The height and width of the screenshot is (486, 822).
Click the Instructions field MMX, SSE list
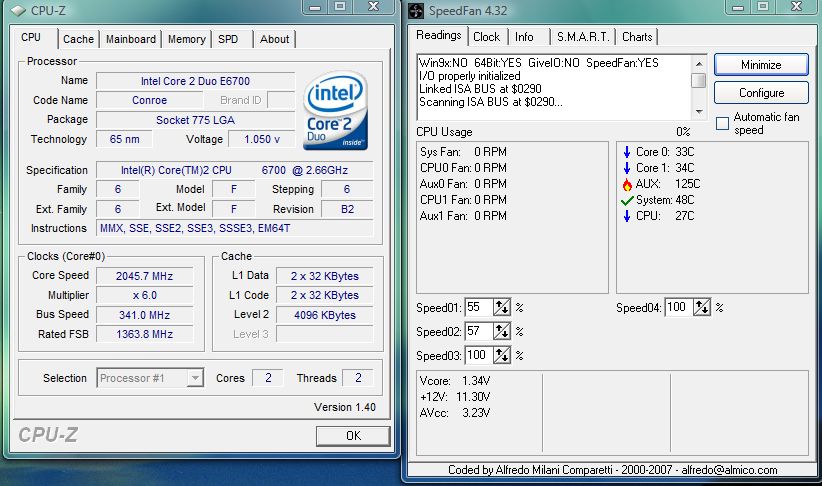(x=235, y=229)
